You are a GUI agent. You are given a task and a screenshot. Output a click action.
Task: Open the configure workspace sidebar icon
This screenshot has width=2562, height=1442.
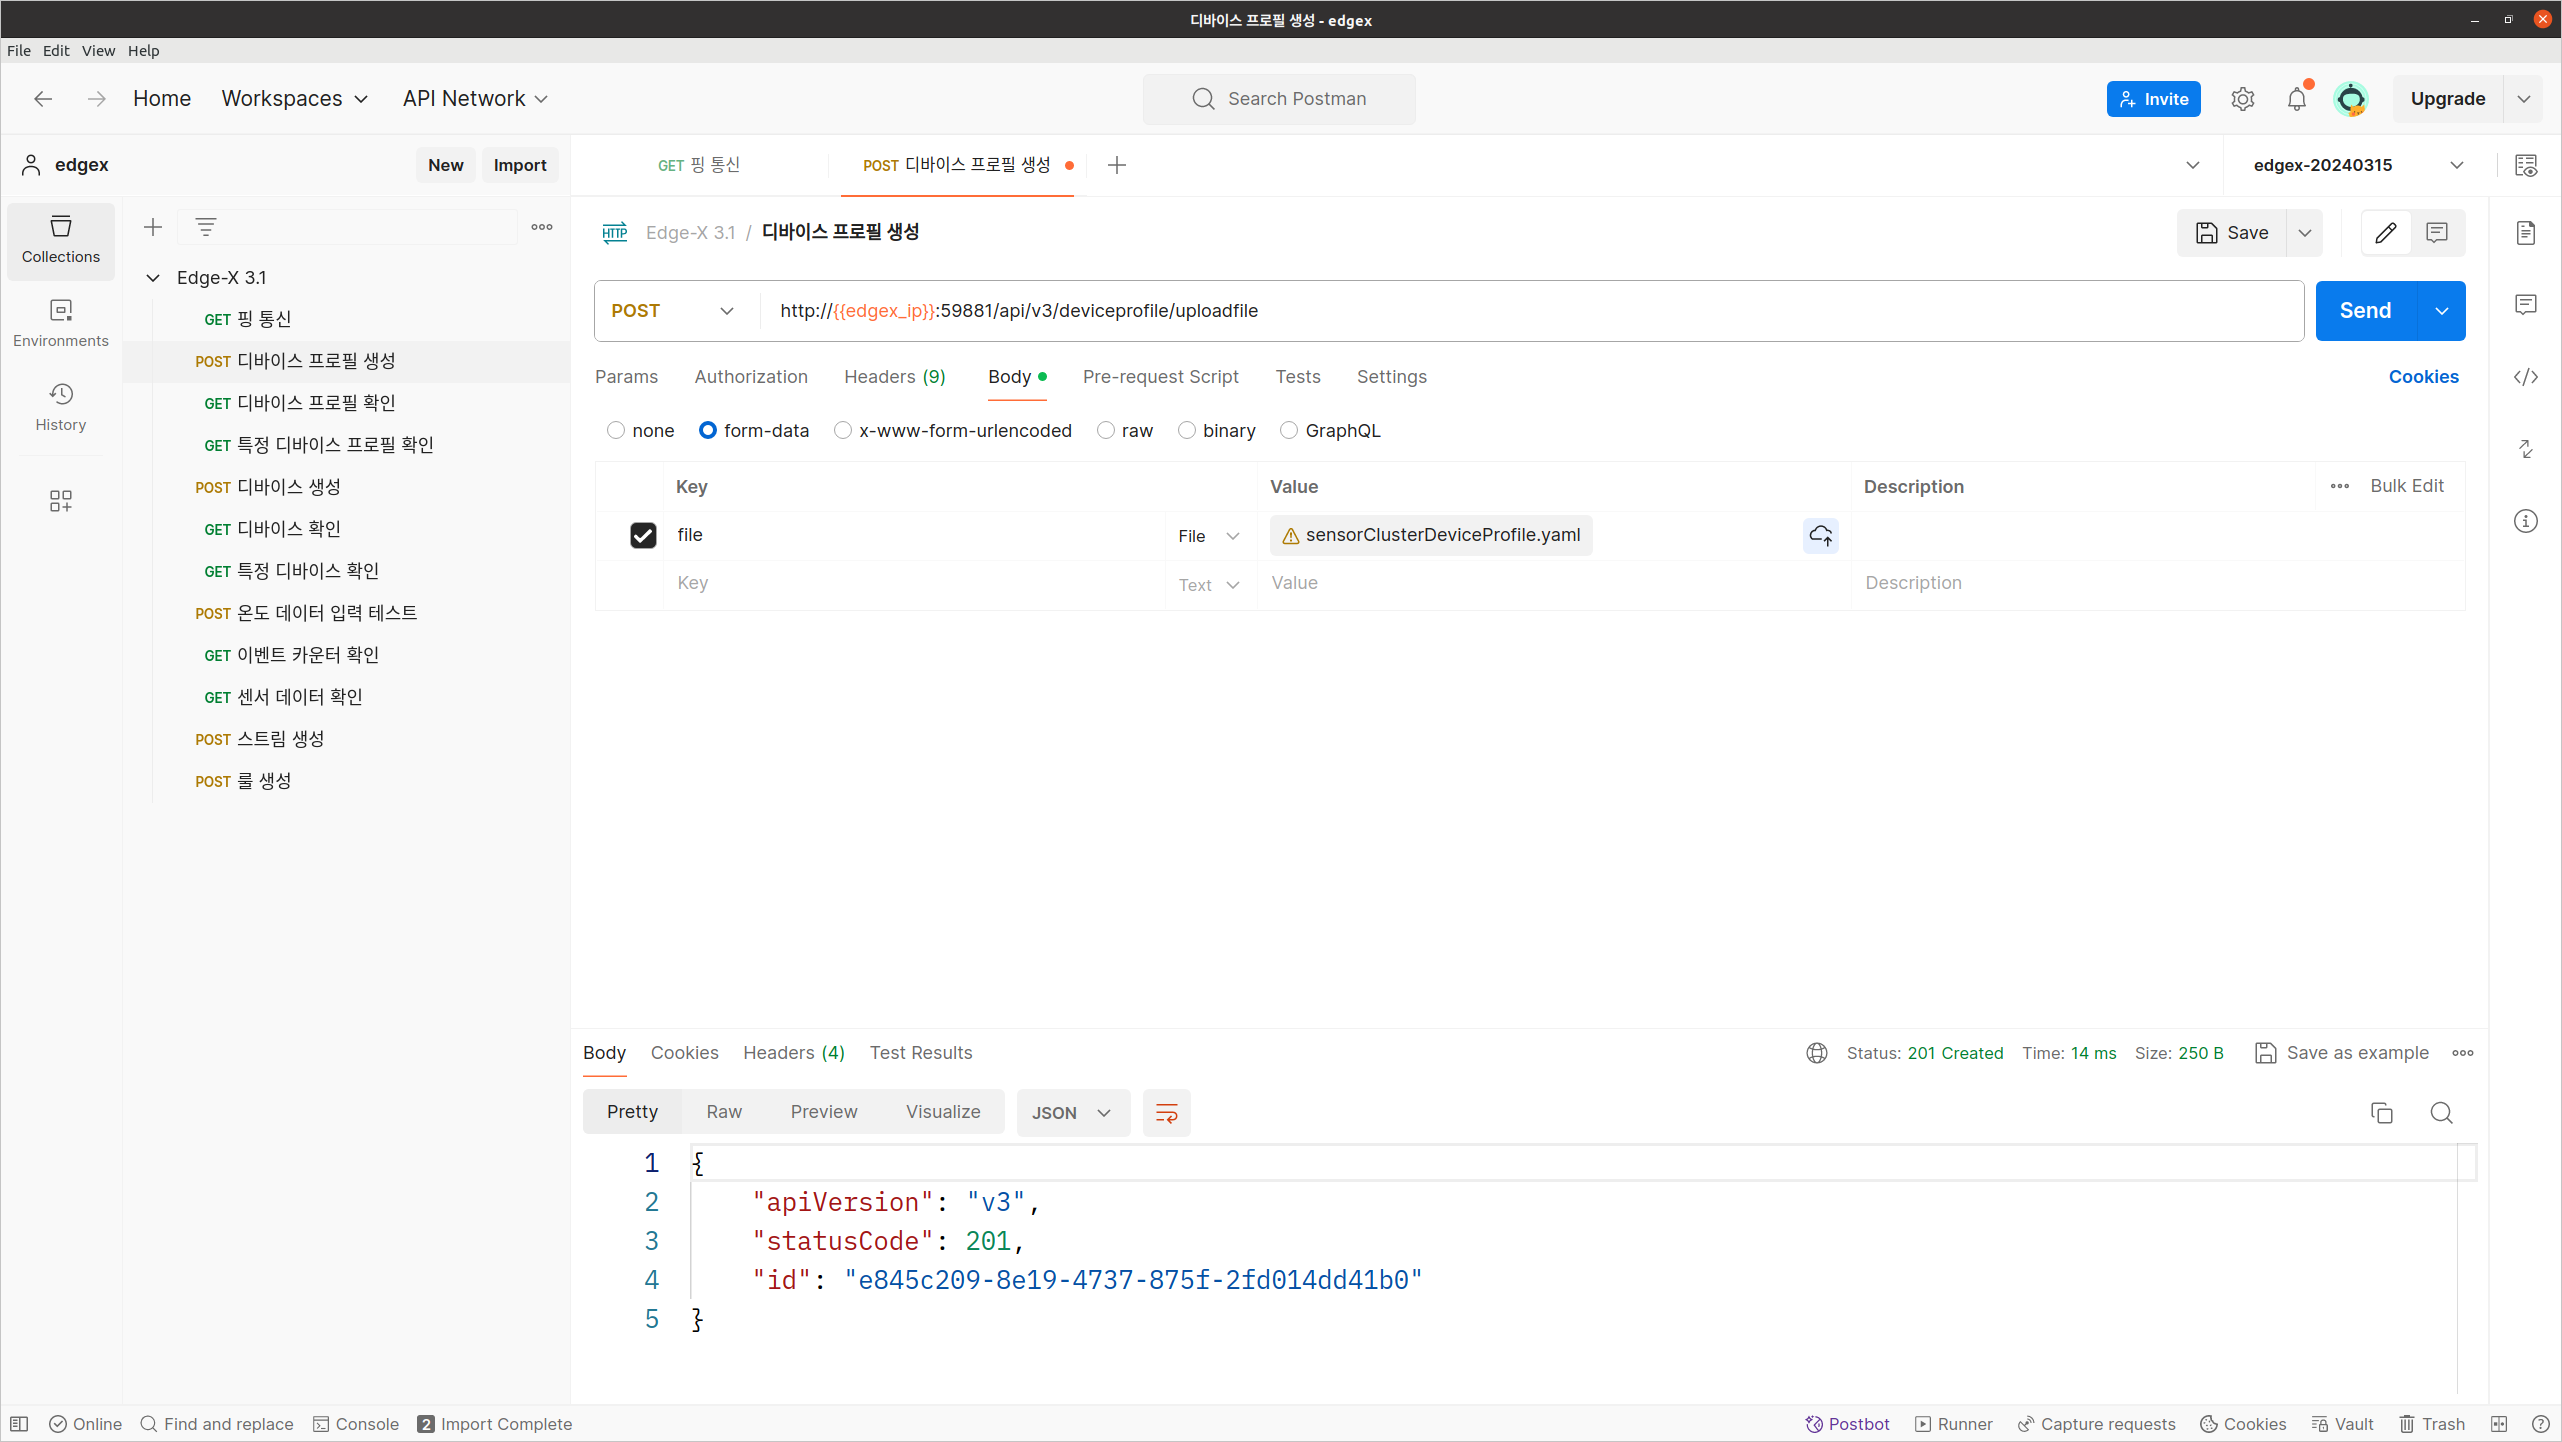click(61, 501)
